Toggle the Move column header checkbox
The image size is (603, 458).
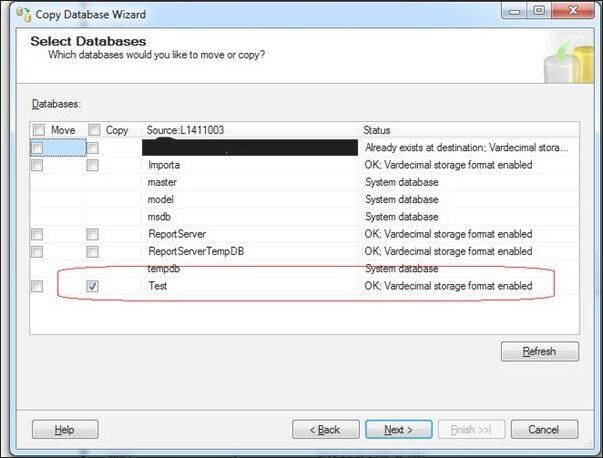38,130
